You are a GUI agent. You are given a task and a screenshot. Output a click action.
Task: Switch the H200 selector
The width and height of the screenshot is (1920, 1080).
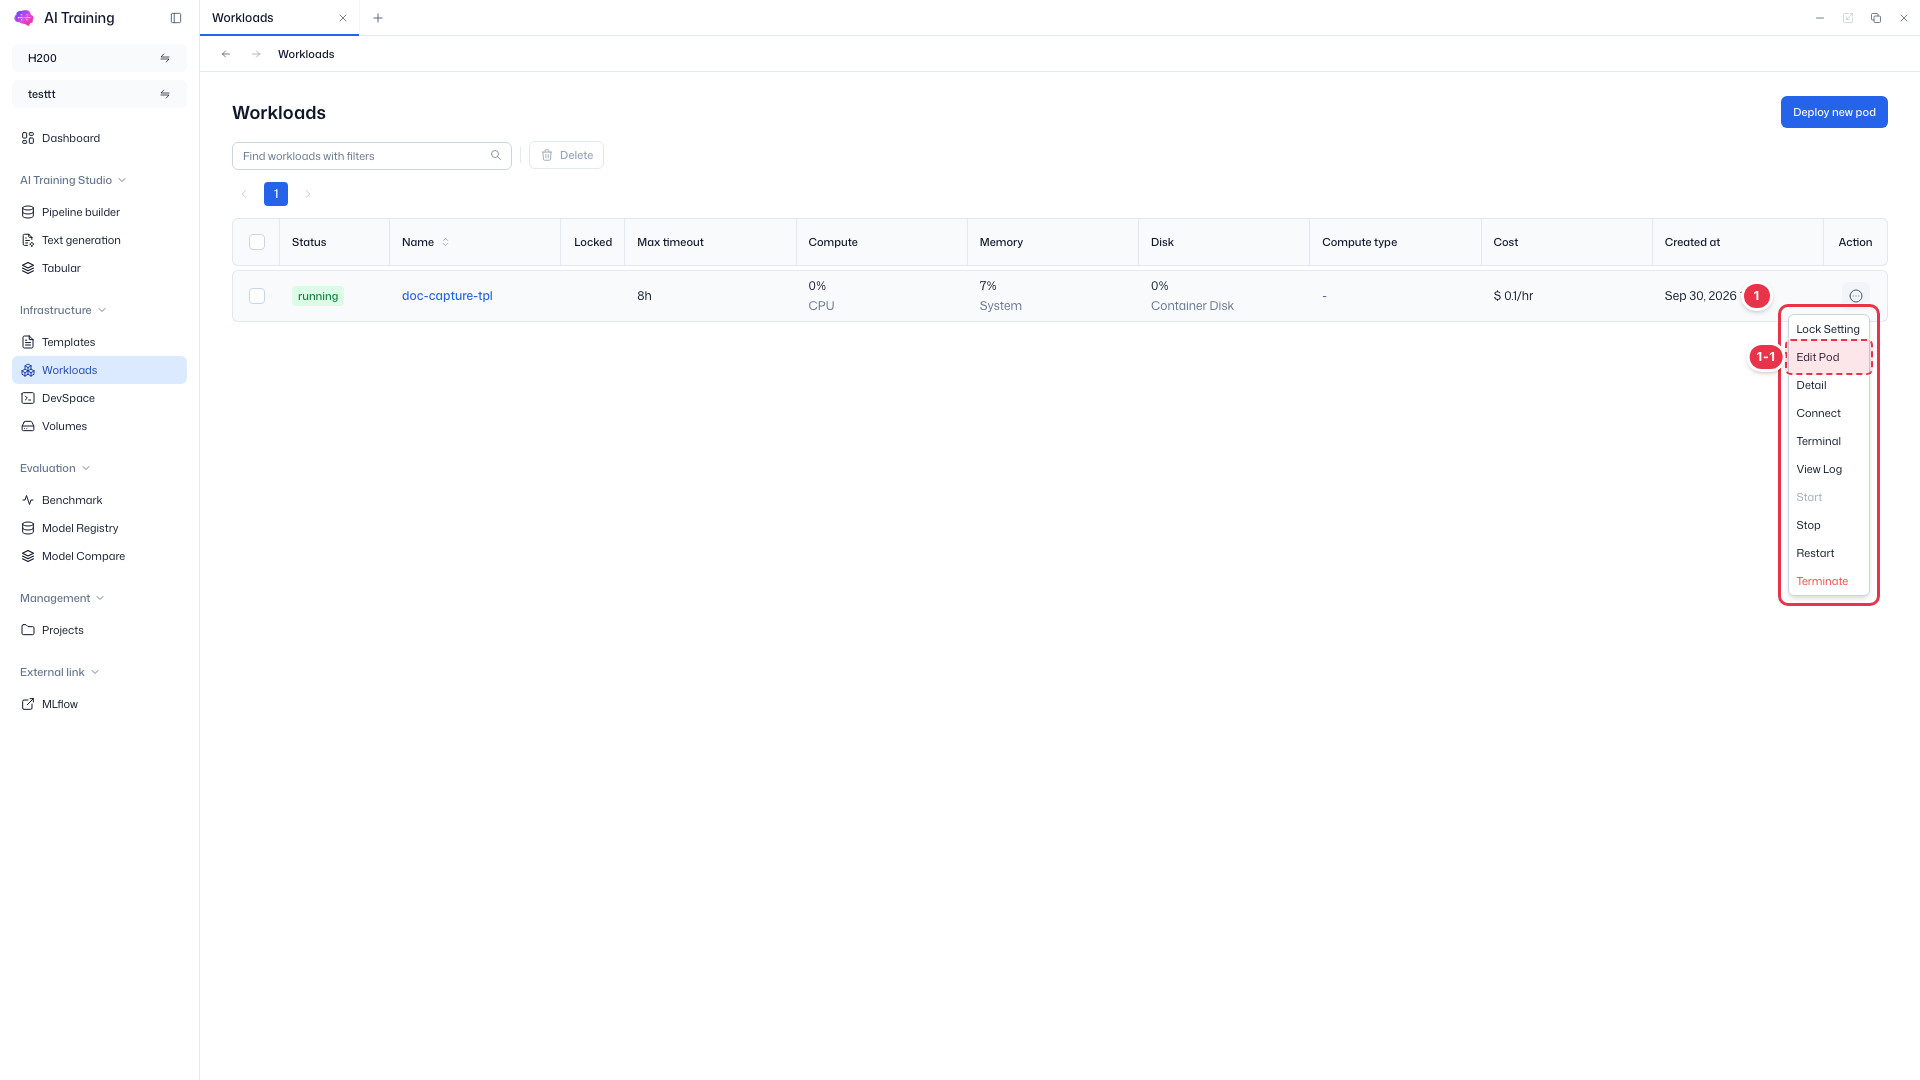(x=99, y=58)
